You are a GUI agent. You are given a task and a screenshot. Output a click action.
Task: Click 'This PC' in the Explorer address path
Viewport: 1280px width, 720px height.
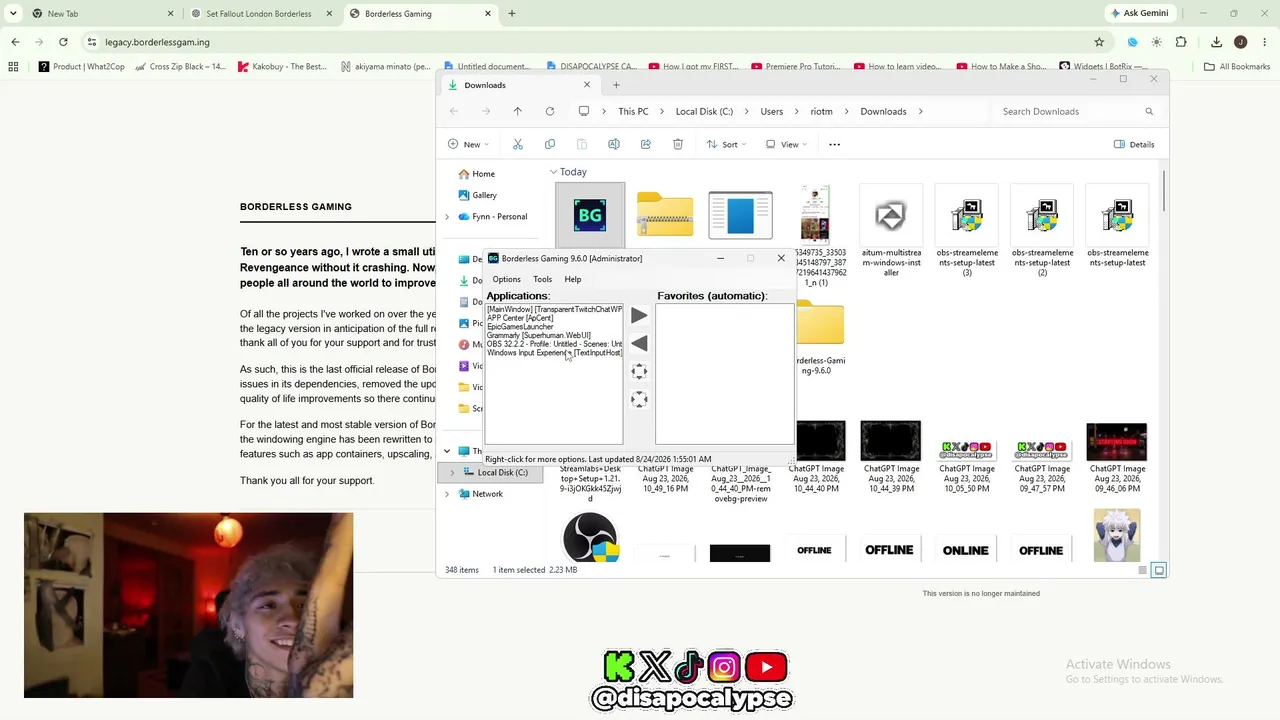click(633, 111)
